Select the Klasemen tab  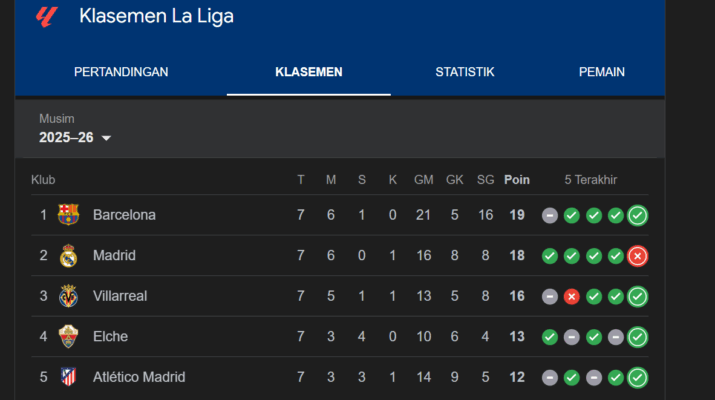[x=309, y=72]
